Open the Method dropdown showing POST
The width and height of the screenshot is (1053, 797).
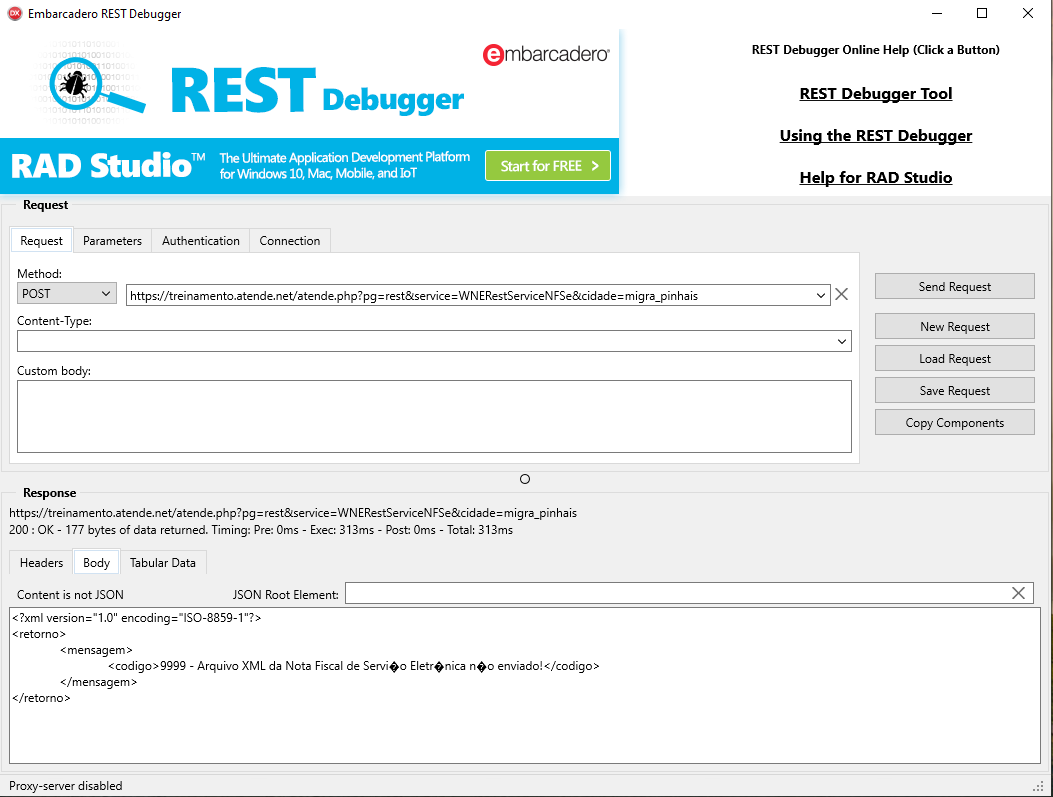pos(66,293)
